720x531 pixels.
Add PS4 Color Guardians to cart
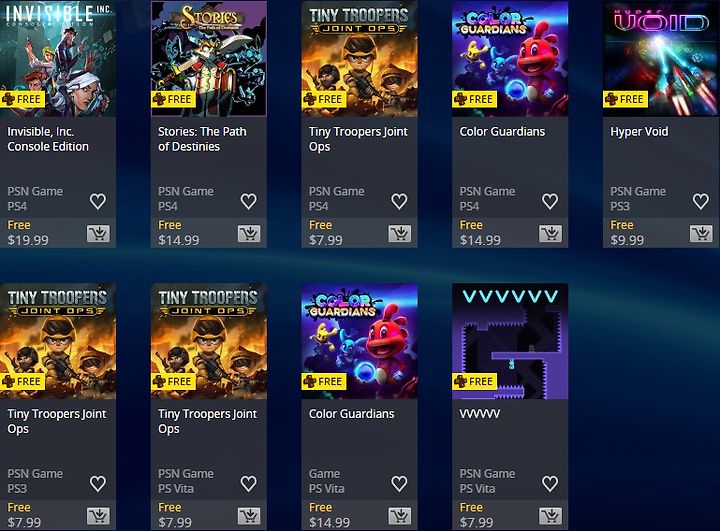click(550, 234)
